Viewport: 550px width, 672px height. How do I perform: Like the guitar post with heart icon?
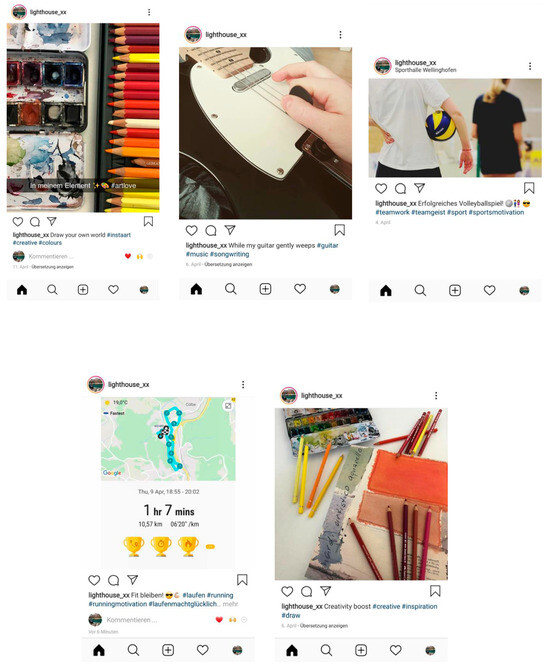click(x=192, y=231)
